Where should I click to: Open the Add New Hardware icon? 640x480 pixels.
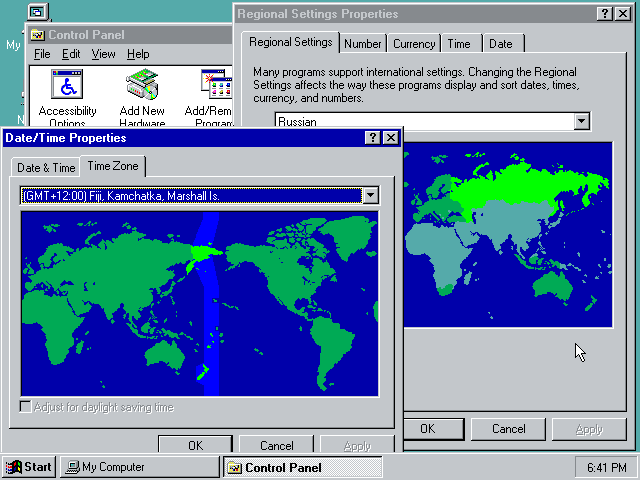[142, 98]
